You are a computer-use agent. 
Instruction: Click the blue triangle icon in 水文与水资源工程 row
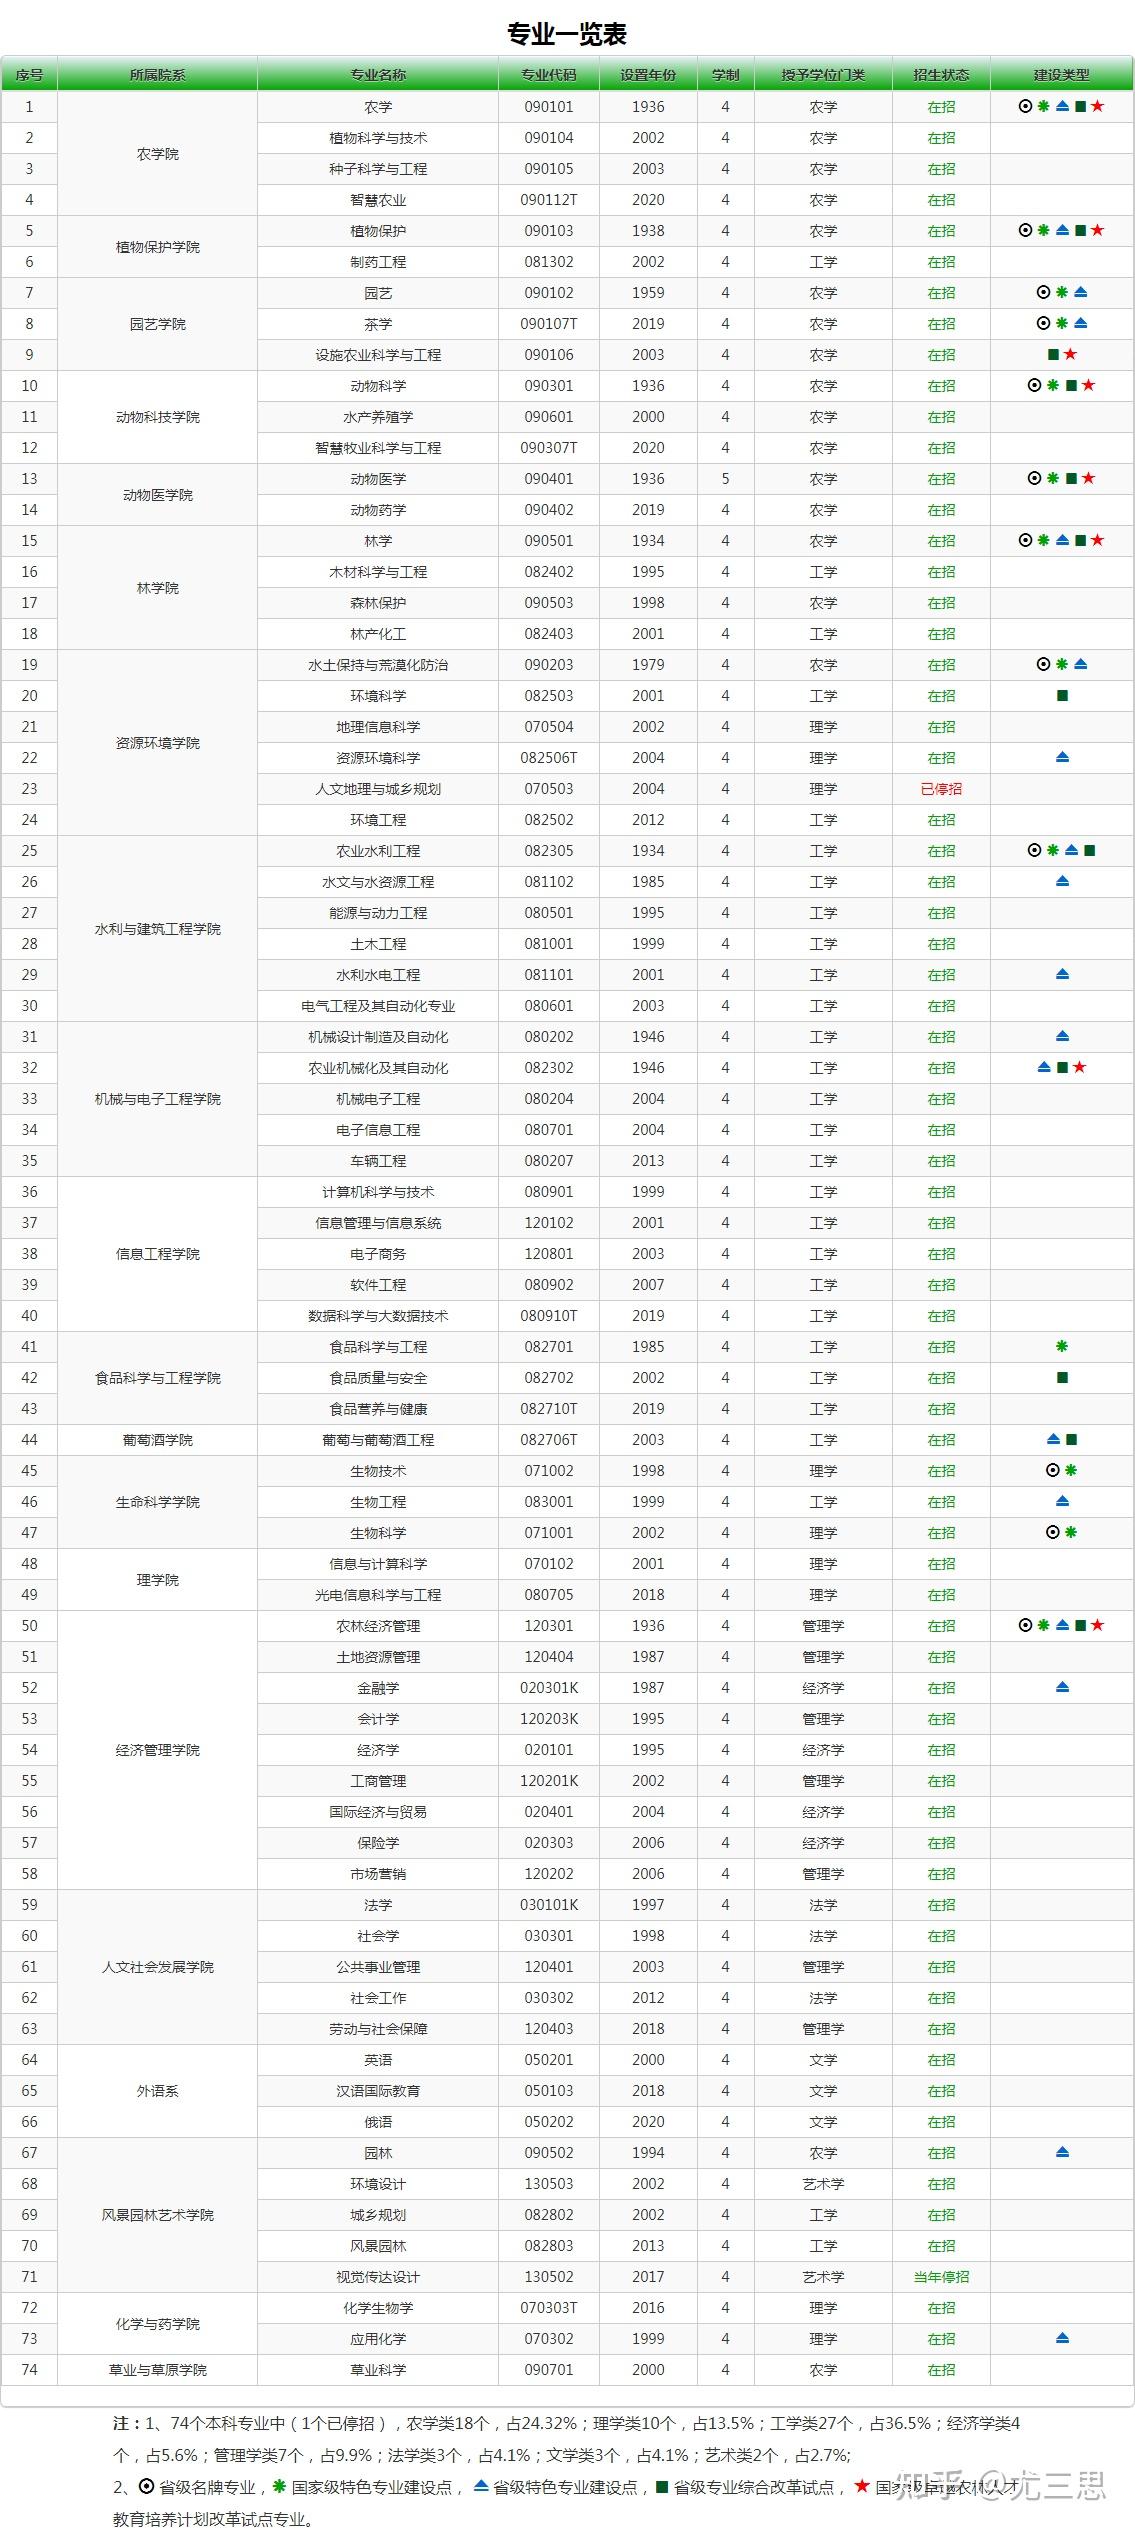pyautogui.click(x=1062, y=881)
